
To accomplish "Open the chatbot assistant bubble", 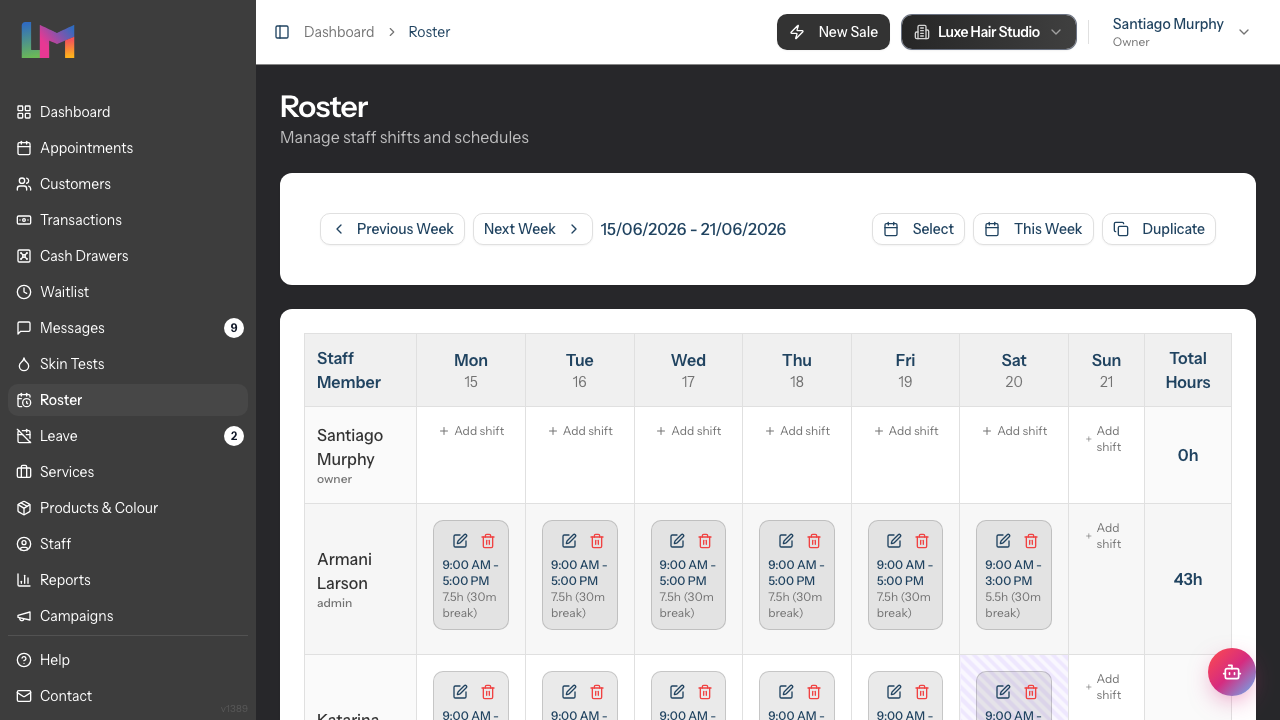I will (x=1231, y=672).
